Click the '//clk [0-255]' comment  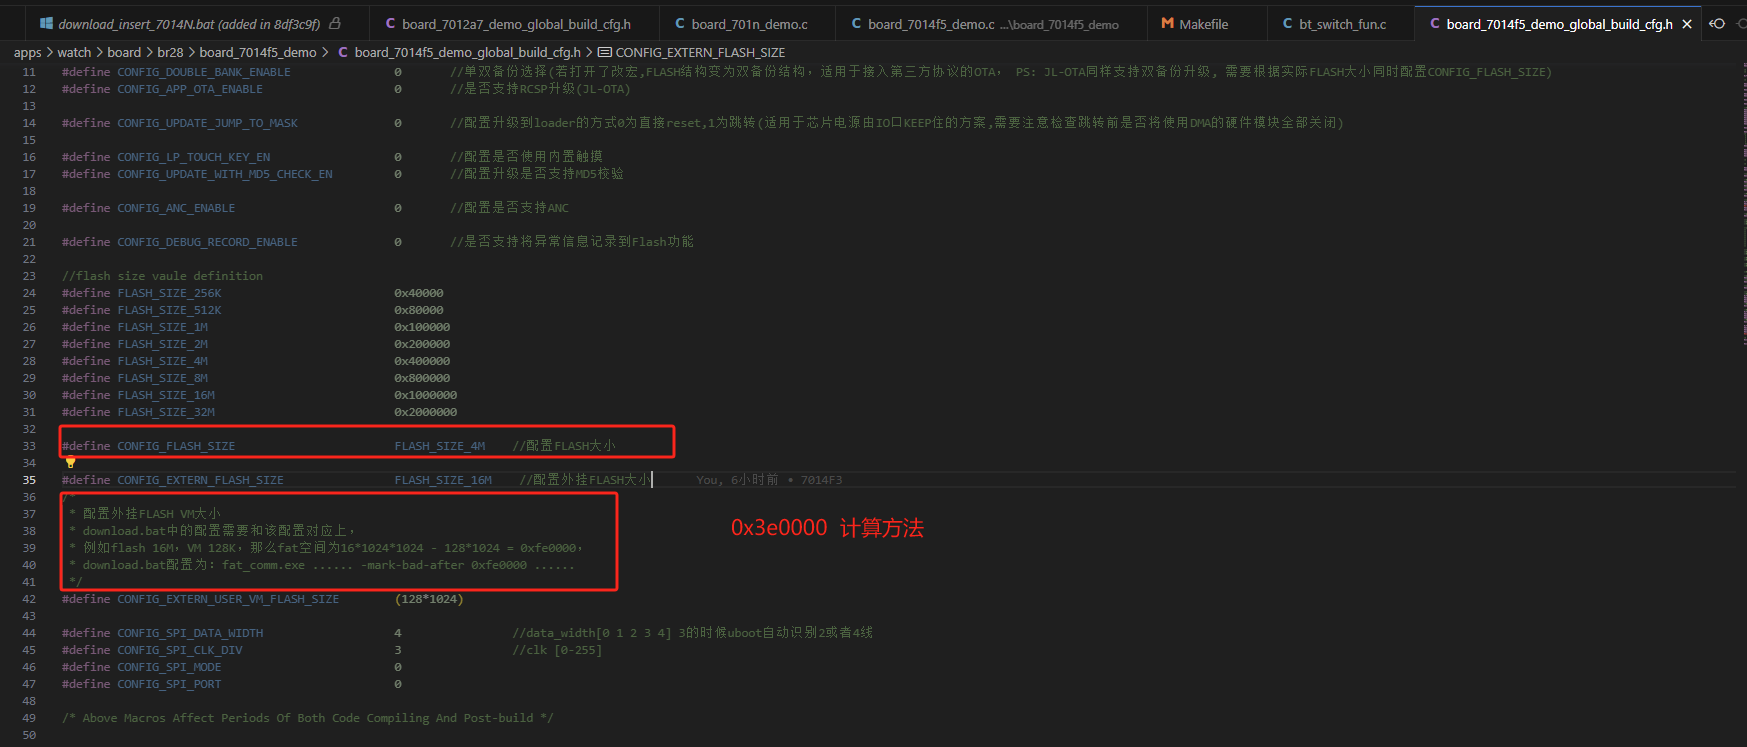[x=557, y=650]
